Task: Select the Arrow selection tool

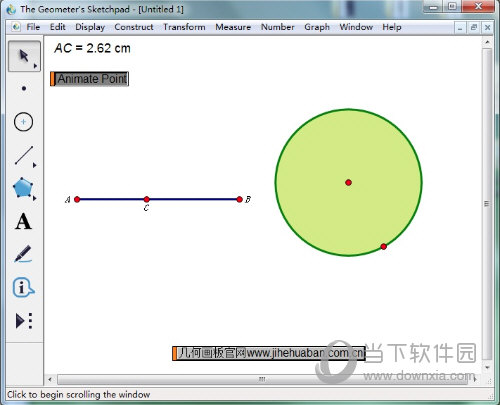Action: [x=24, y=56]
